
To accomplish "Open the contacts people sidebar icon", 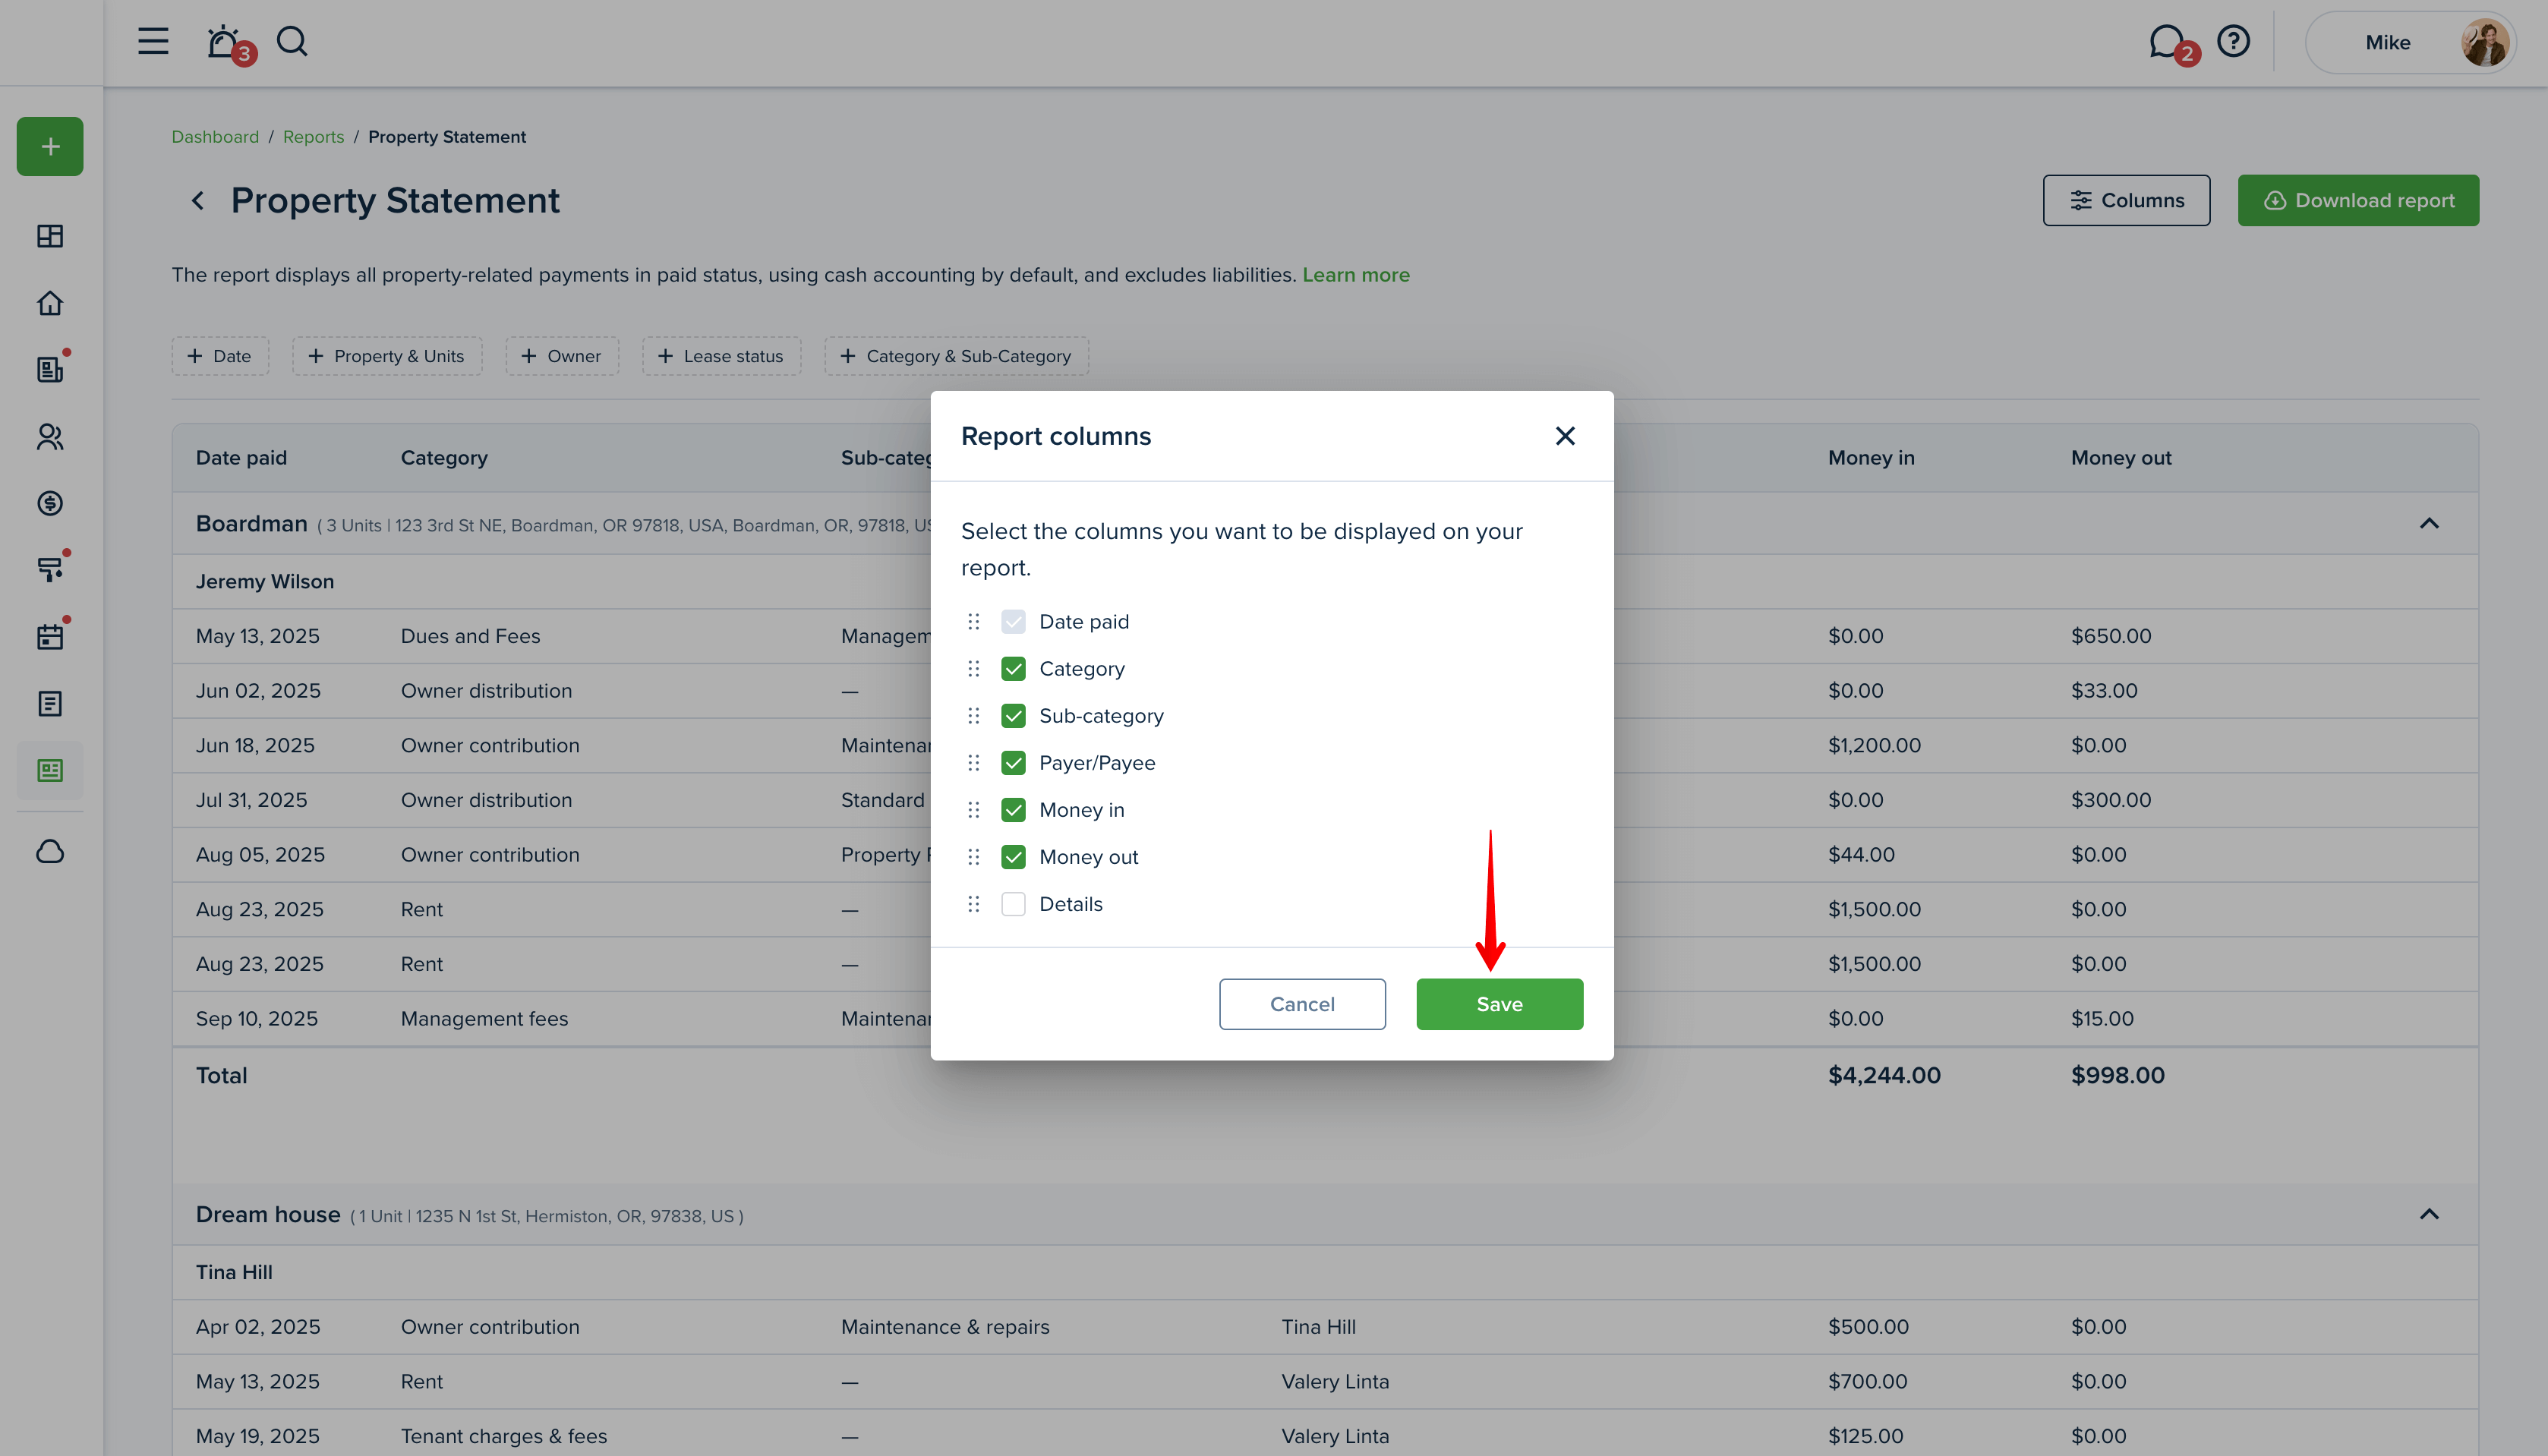I will [x=50, y=436].
